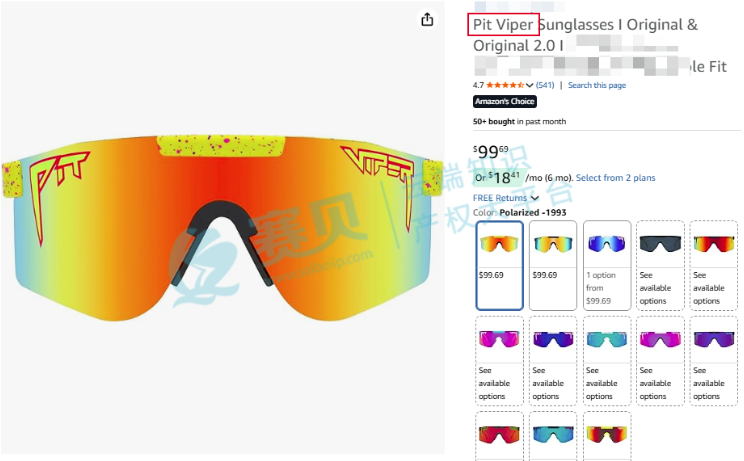Screen dimensions: 744x461
Task: Pick the black lens sunglasses swatch
Action: [660, 265]
